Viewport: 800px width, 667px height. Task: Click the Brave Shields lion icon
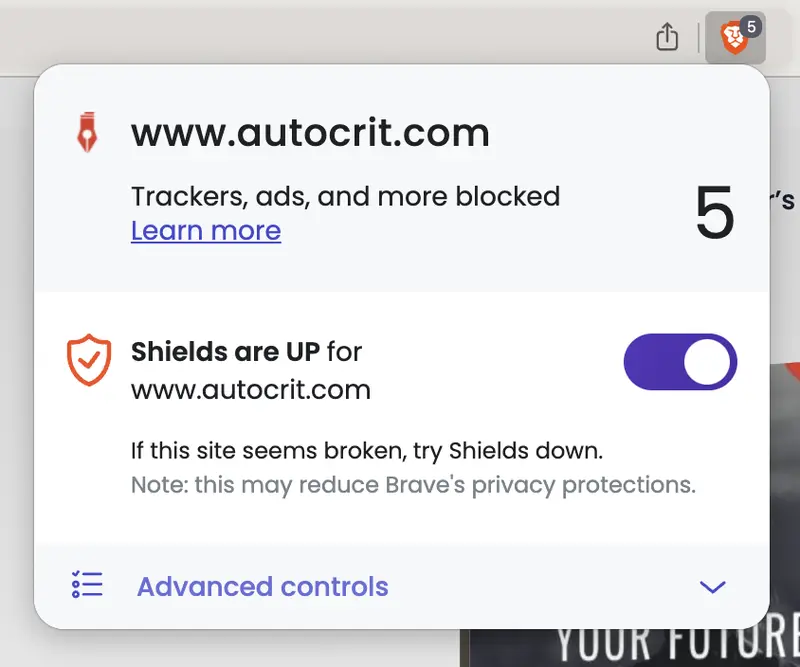pos(732,40)
